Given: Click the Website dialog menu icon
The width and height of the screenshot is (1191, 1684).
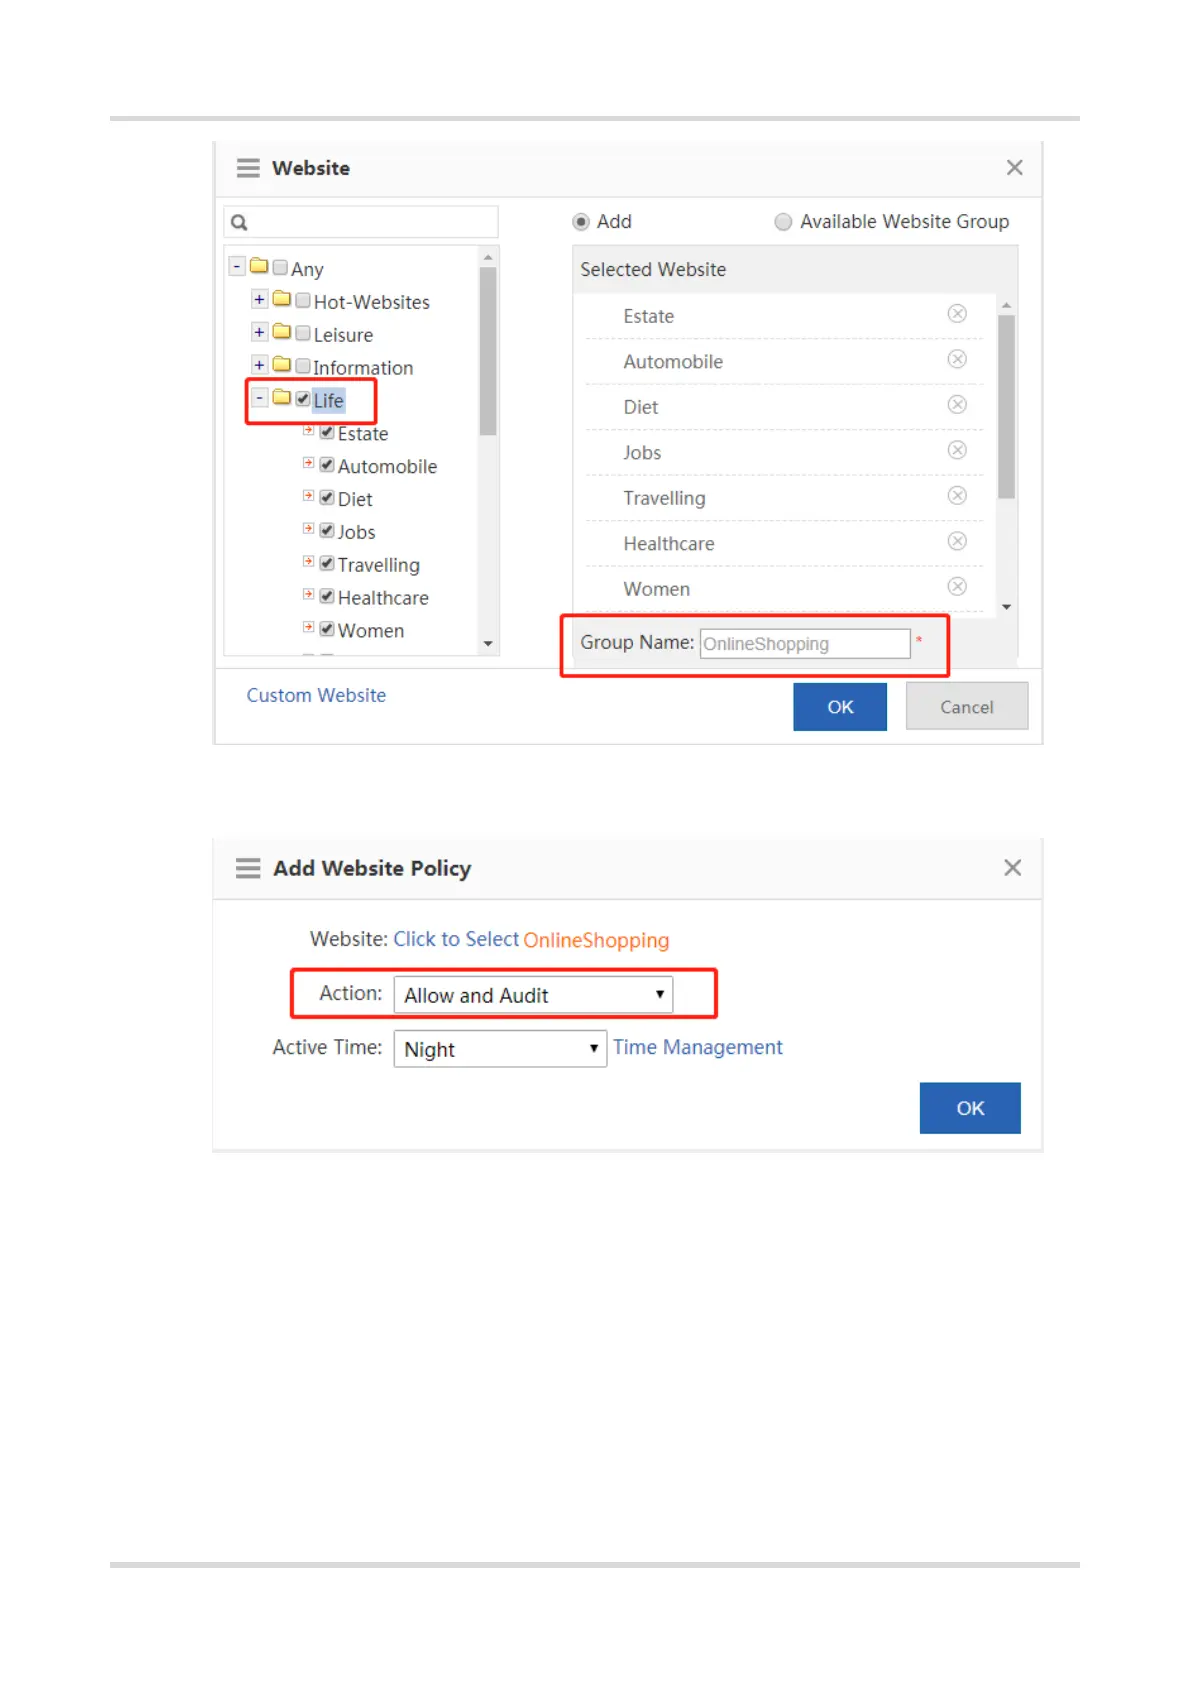Looking at the screenshot, I should [x=248, y=168].
